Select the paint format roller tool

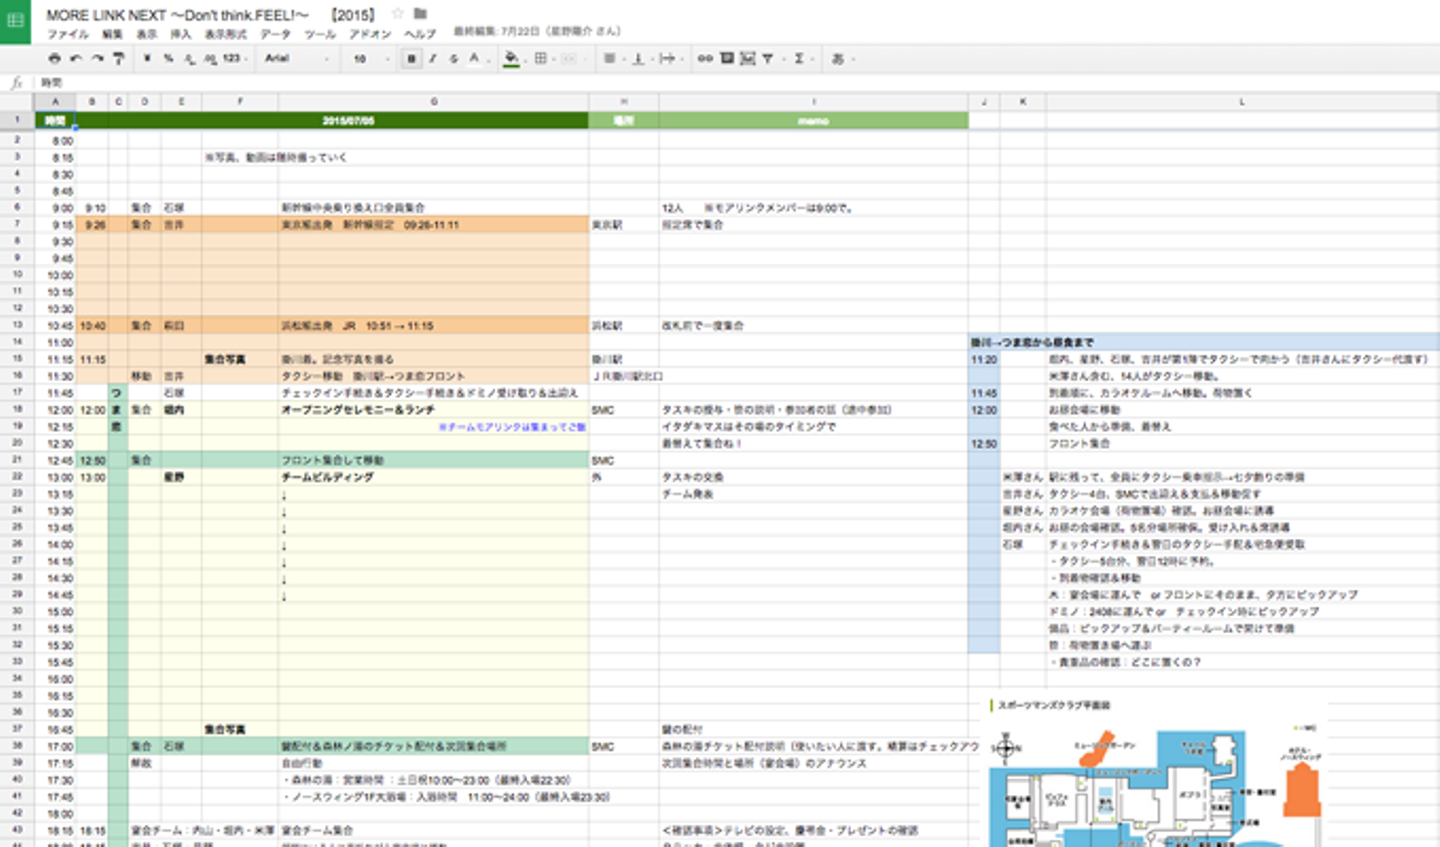tap(118, 59)
